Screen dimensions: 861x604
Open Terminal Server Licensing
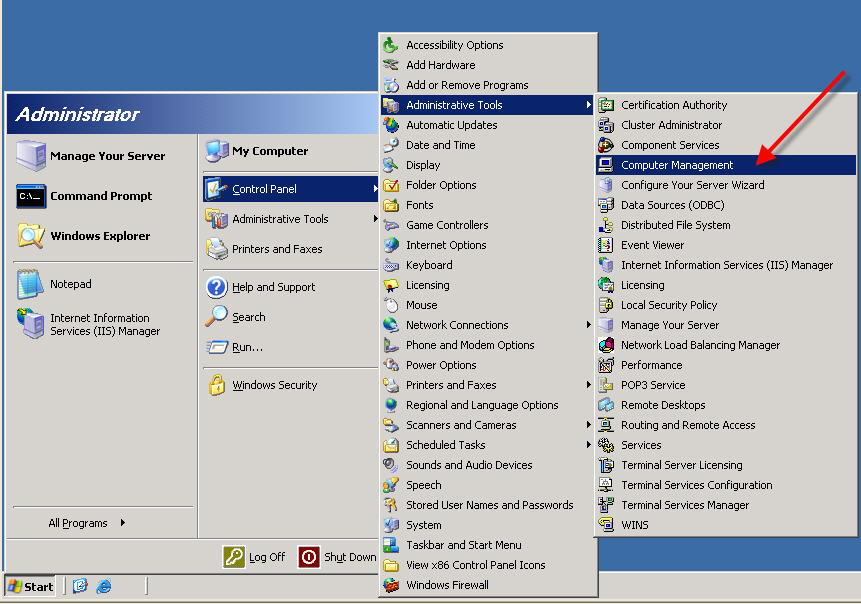pyautogui.click(x=725, y=465)
